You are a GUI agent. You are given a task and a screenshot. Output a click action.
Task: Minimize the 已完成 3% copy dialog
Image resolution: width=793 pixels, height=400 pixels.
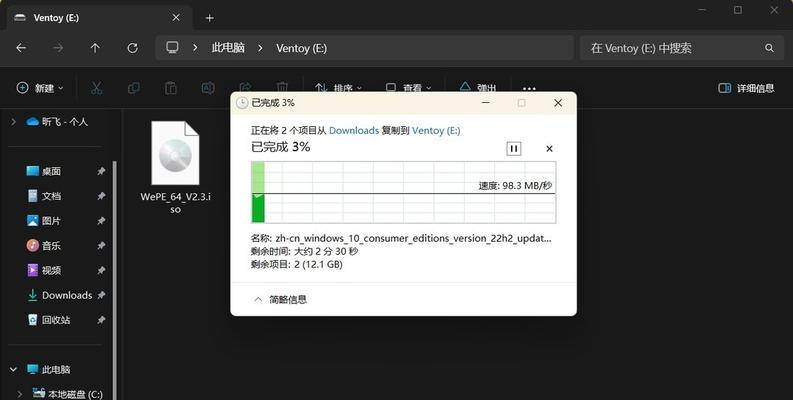click(486, 103)
